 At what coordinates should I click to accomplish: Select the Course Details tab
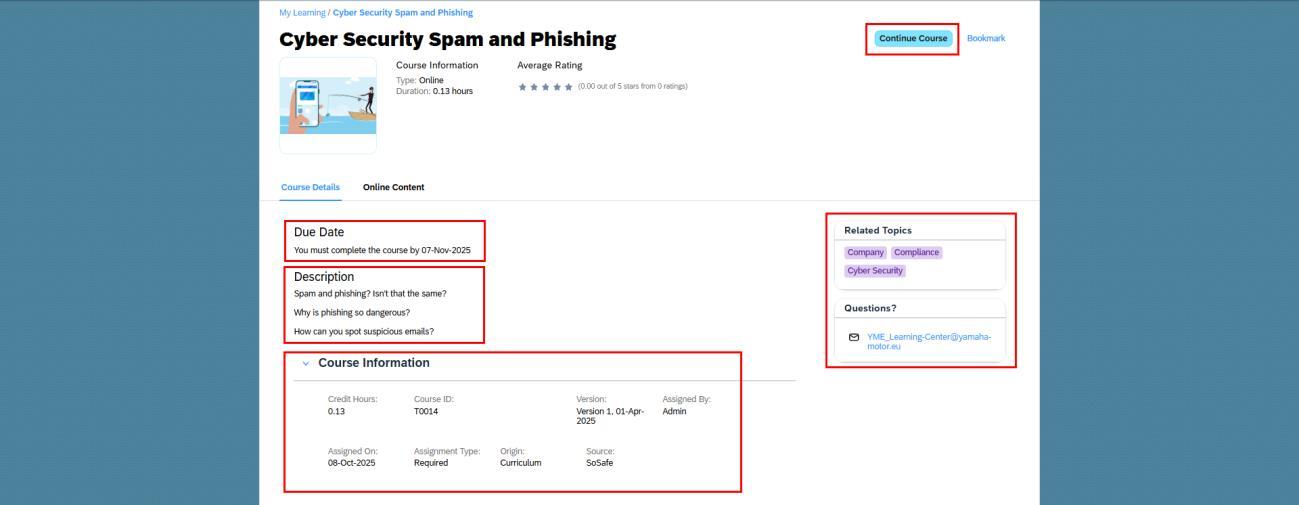(310, 187)
